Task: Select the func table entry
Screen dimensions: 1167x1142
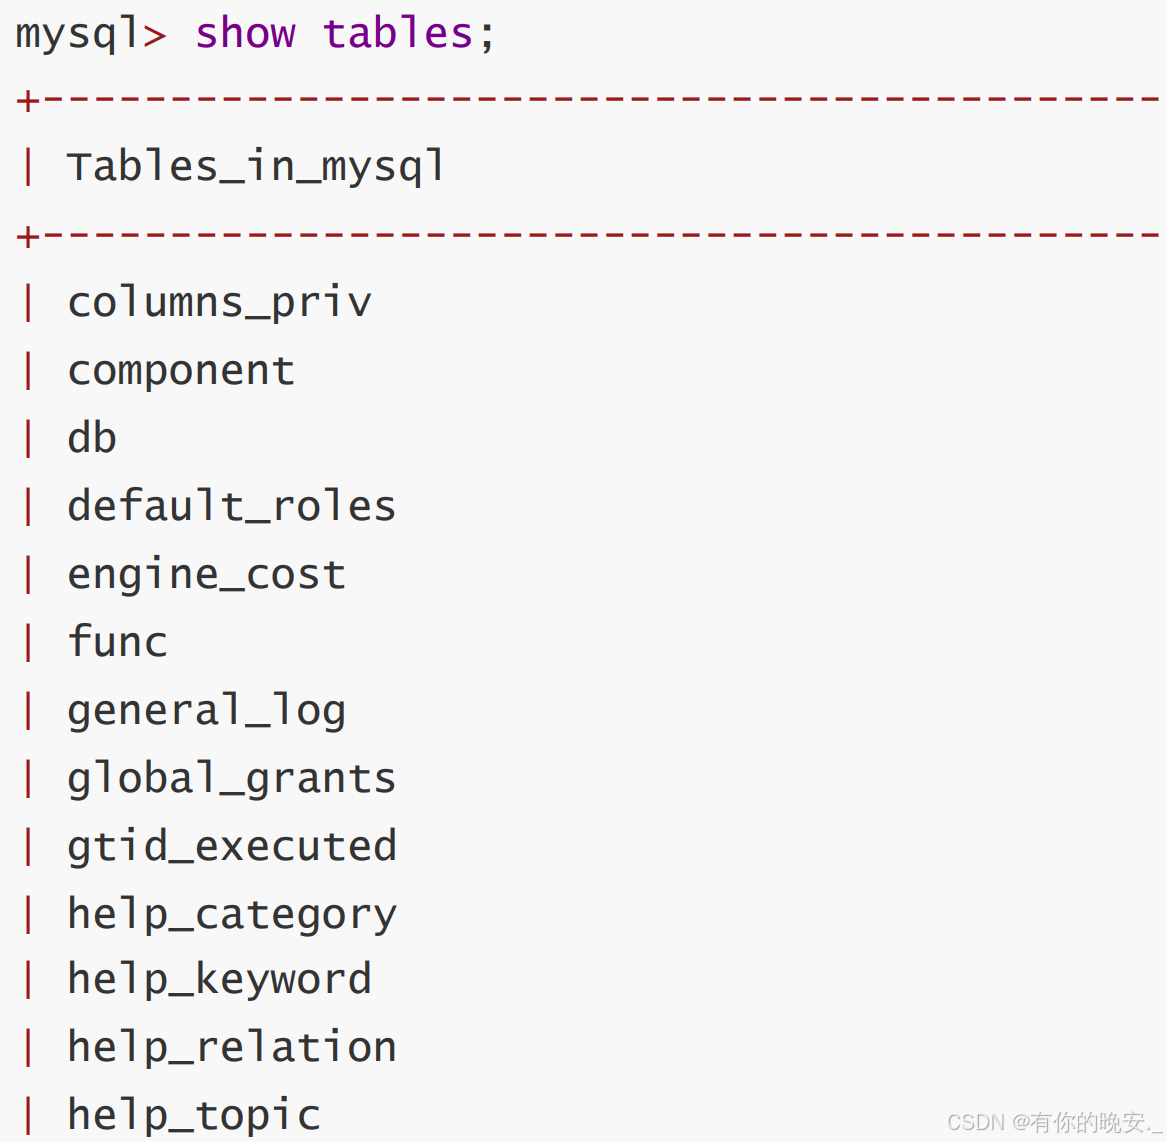Action: [x=117, y=642]
